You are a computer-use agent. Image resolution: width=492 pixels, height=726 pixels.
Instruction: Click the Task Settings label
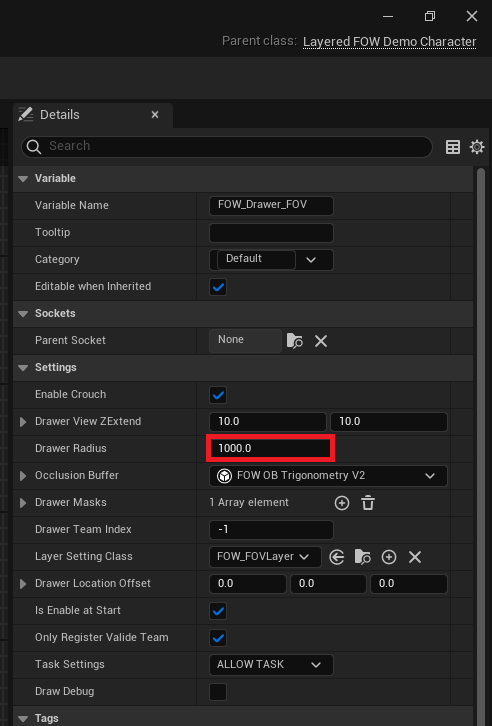click(x=70, y=664)
